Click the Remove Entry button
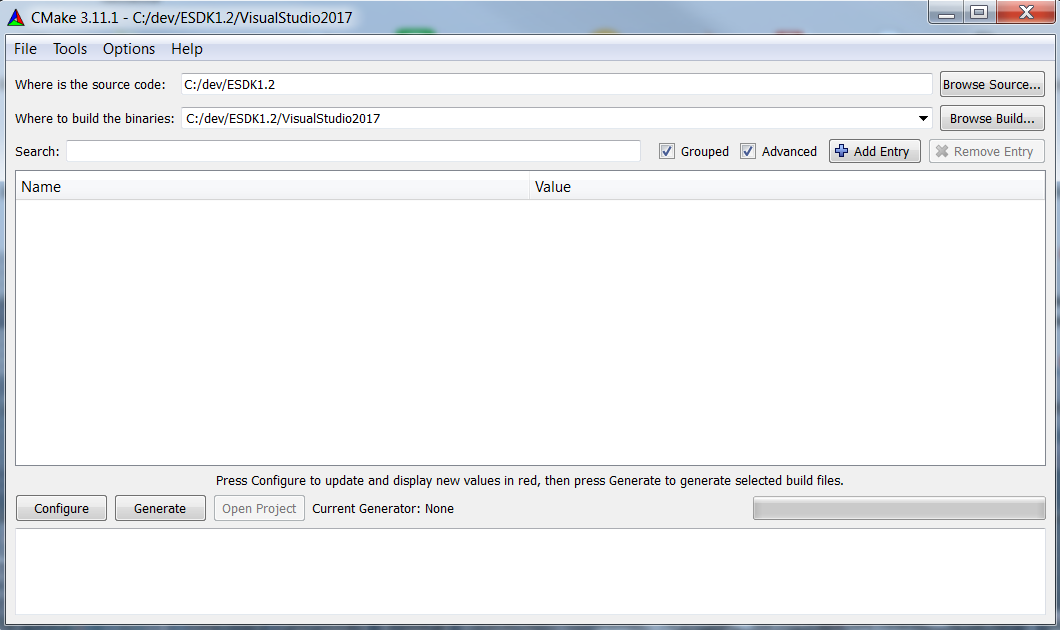The image size is (1060, 630). [x=986, y=151]
